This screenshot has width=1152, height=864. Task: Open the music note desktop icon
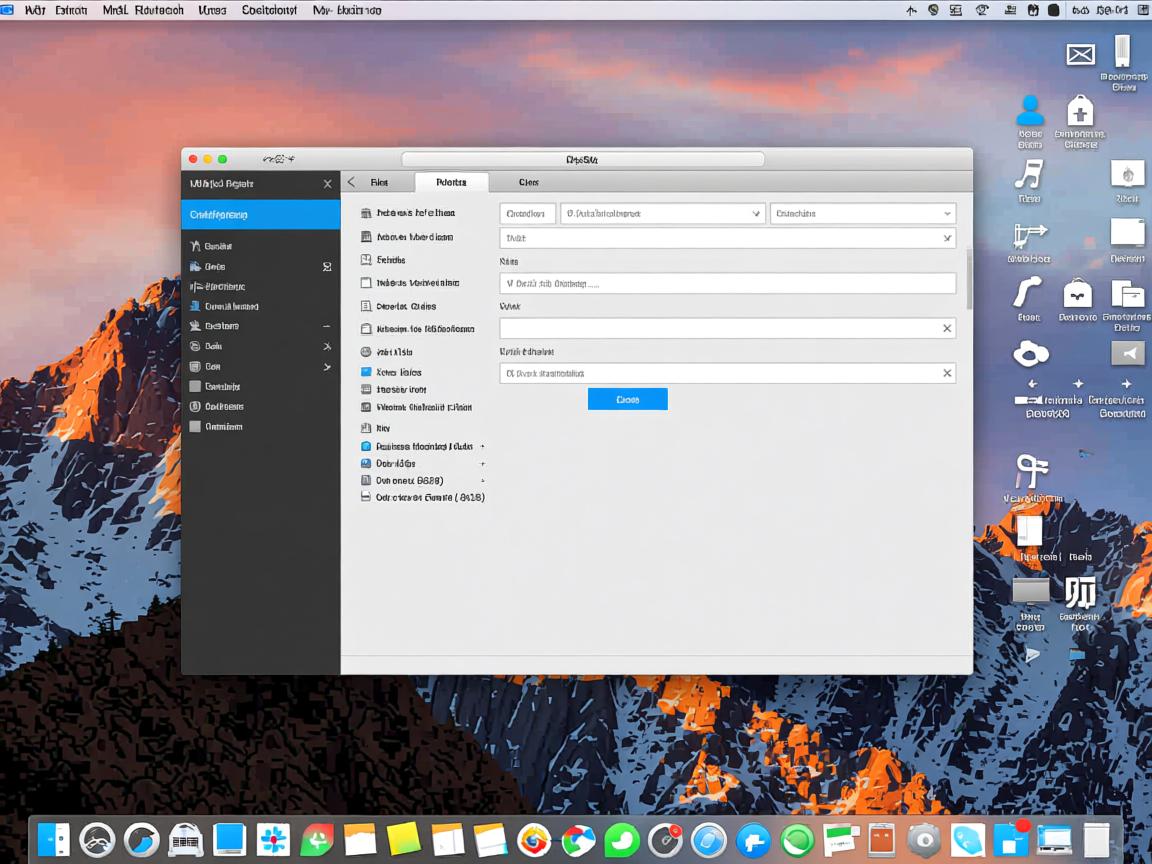pyautogui.click(x=1028, y=175)
